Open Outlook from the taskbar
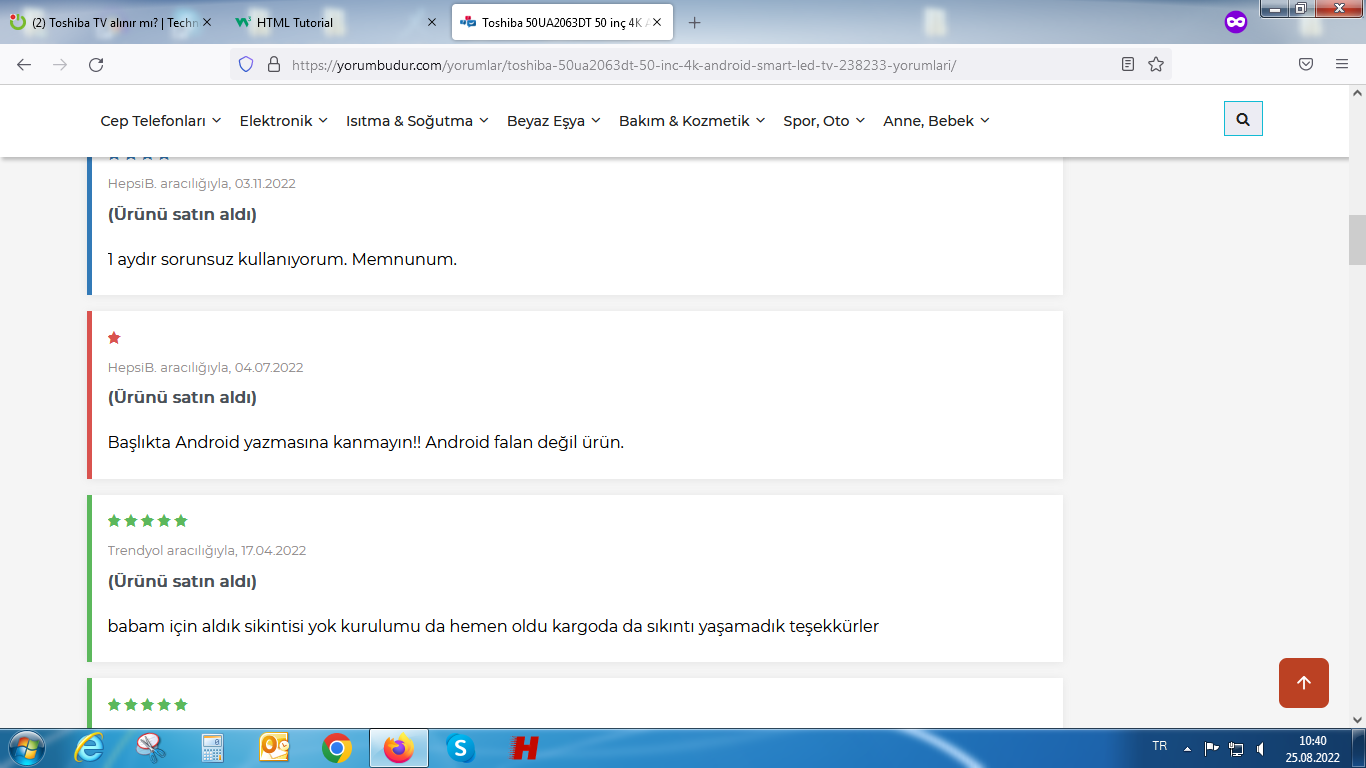Screen dimensions: 1366x768 point(274,748)
